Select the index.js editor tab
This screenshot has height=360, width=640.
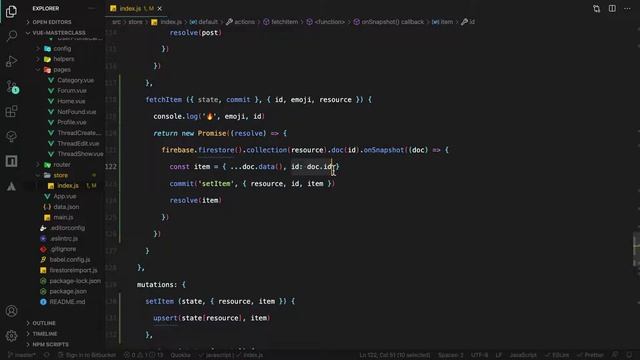click(136, 9)
